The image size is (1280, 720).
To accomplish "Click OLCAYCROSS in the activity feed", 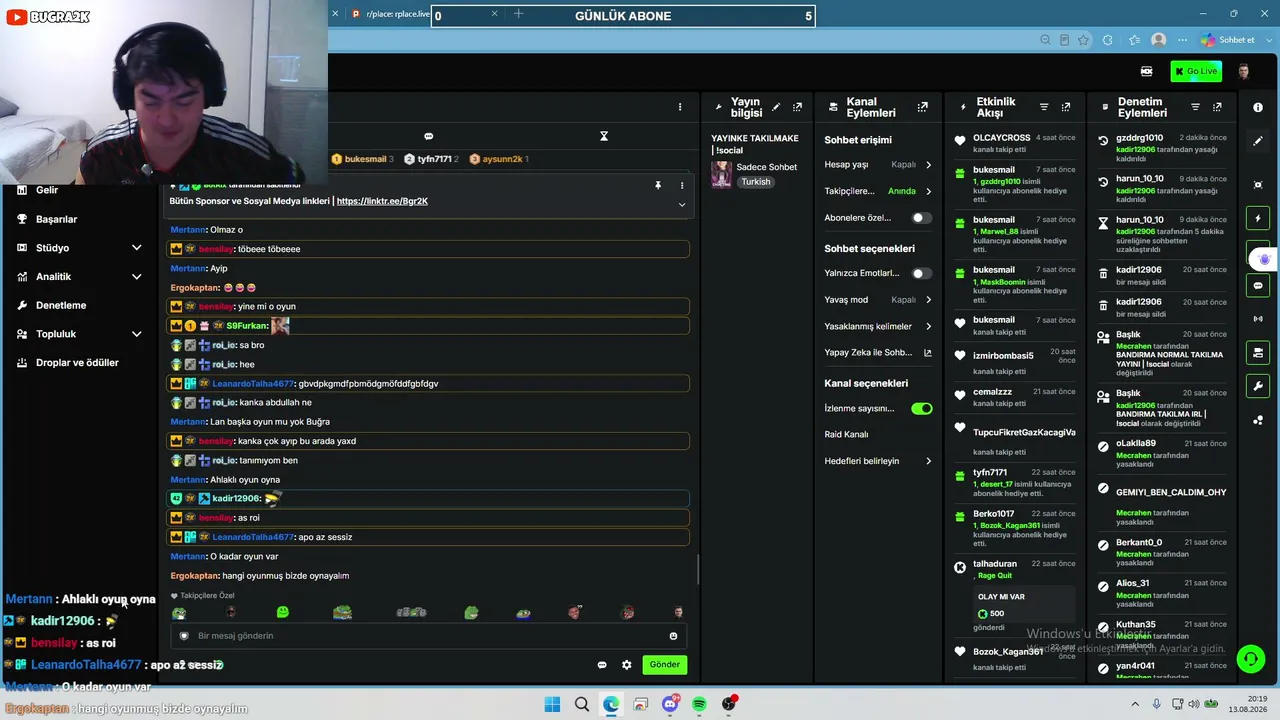I will 1001,138.
